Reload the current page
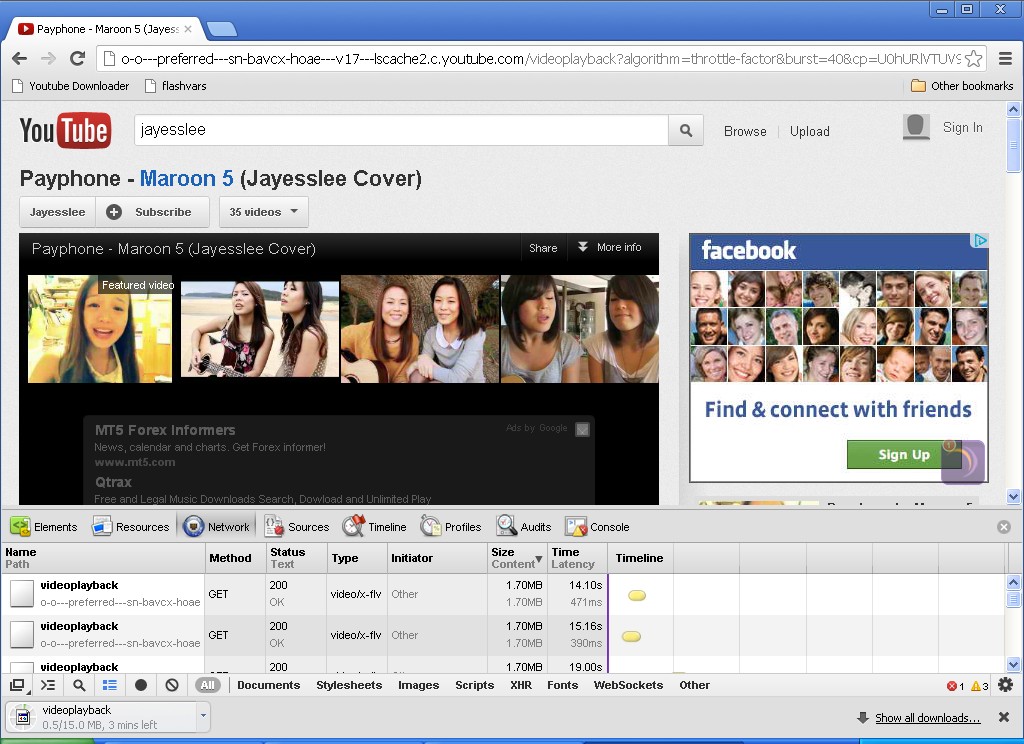This screenshot has width=1024, height=744. click(x=77, y=59)
